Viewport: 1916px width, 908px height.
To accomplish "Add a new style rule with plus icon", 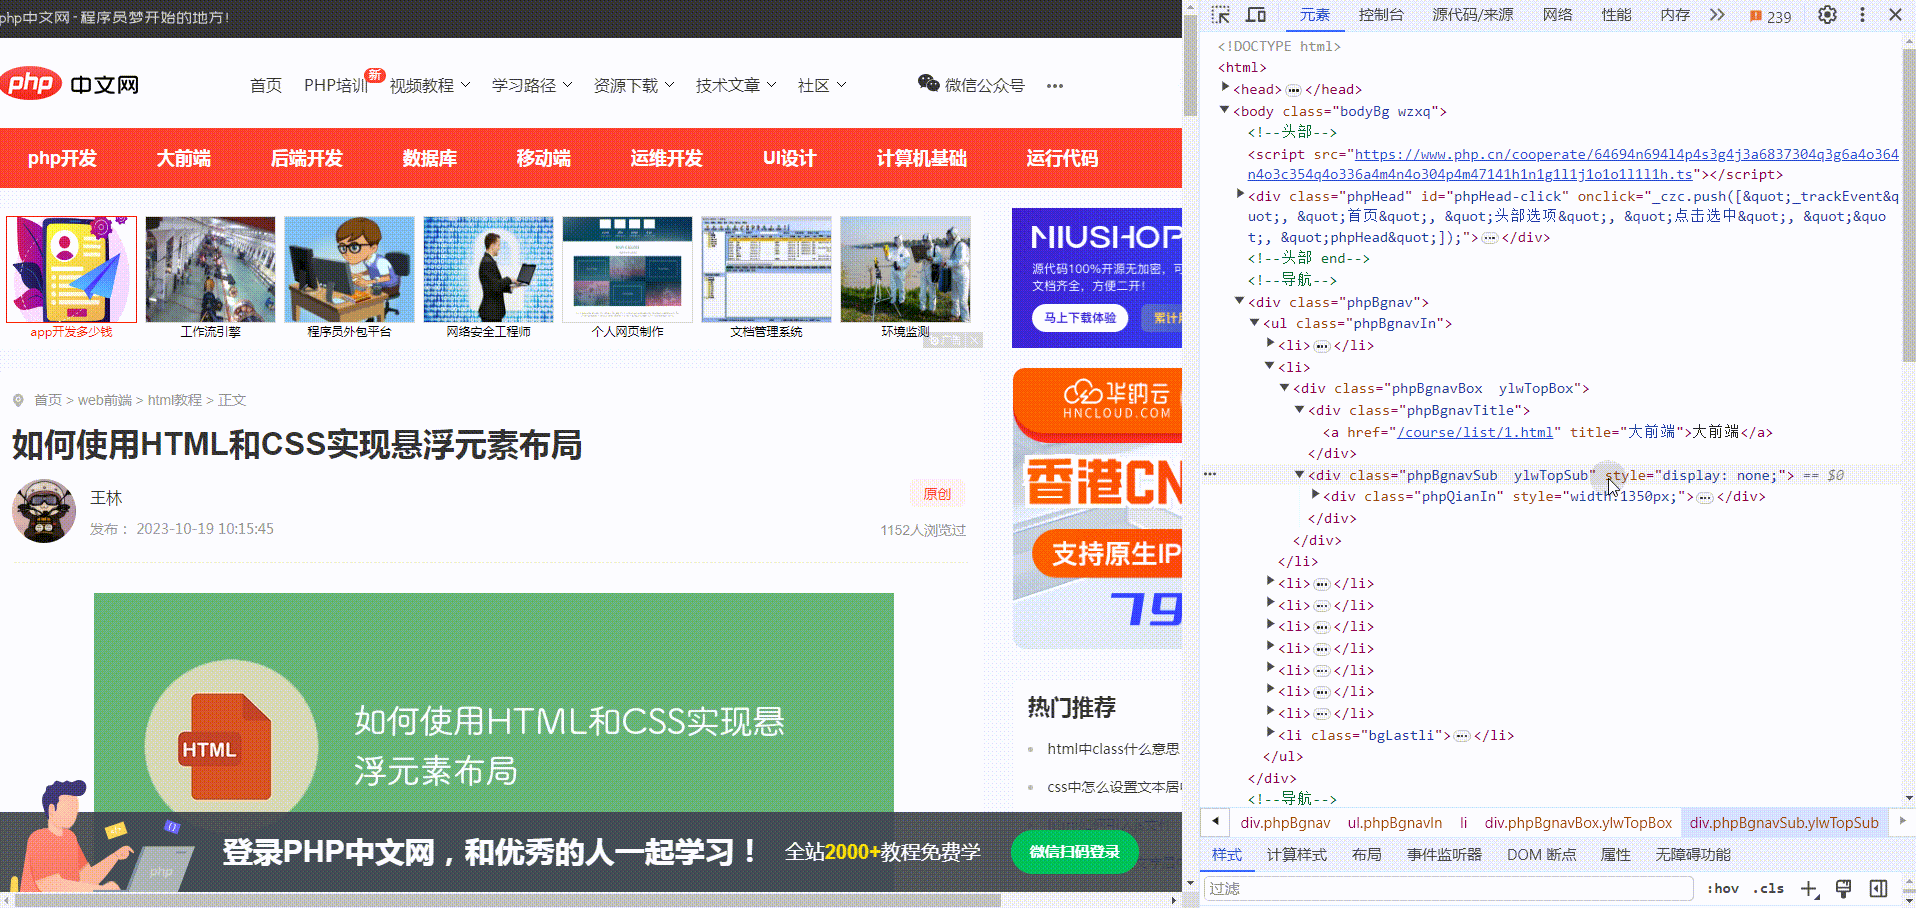I will (1809, 888).
